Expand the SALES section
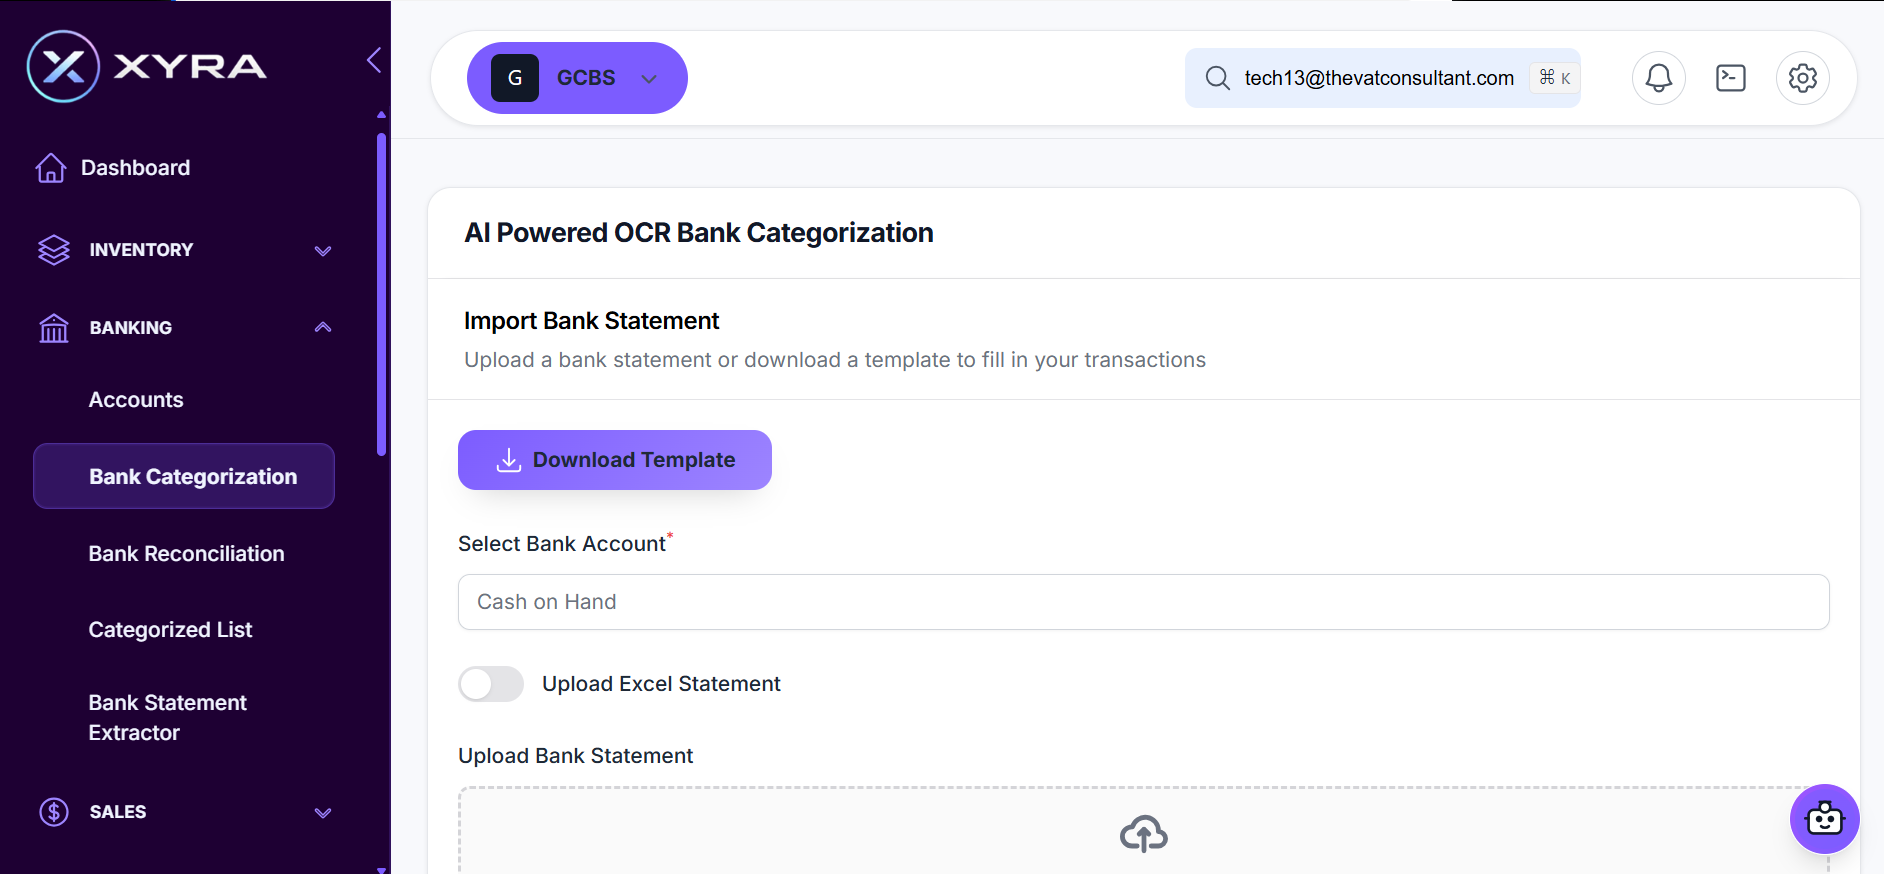 click(322, 812)
